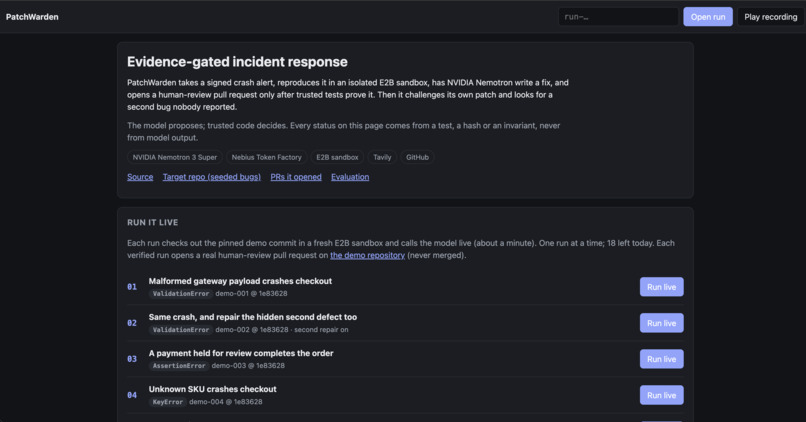This screenshot has height=422, width=806.
Task: Click the Unknown SKU crashes checkout title
Action: [212, 389]
